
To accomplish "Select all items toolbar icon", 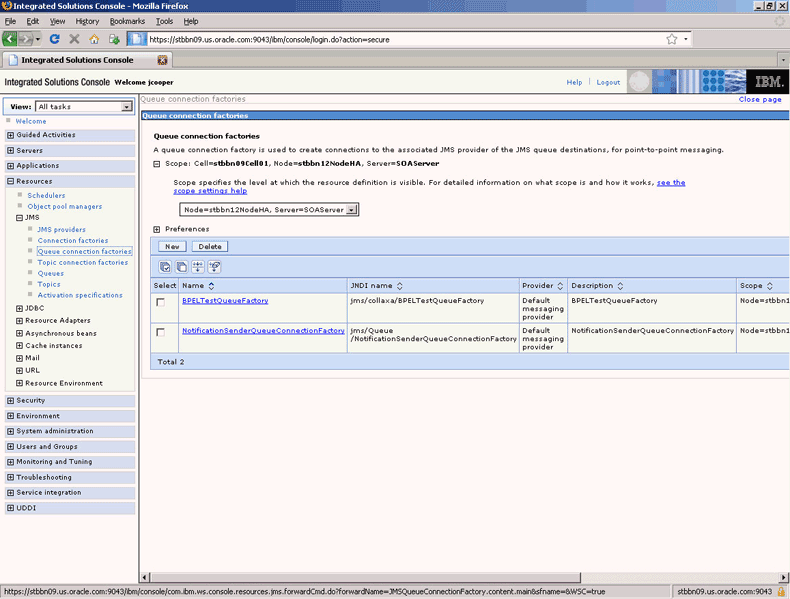I will [x=165, y=267].
